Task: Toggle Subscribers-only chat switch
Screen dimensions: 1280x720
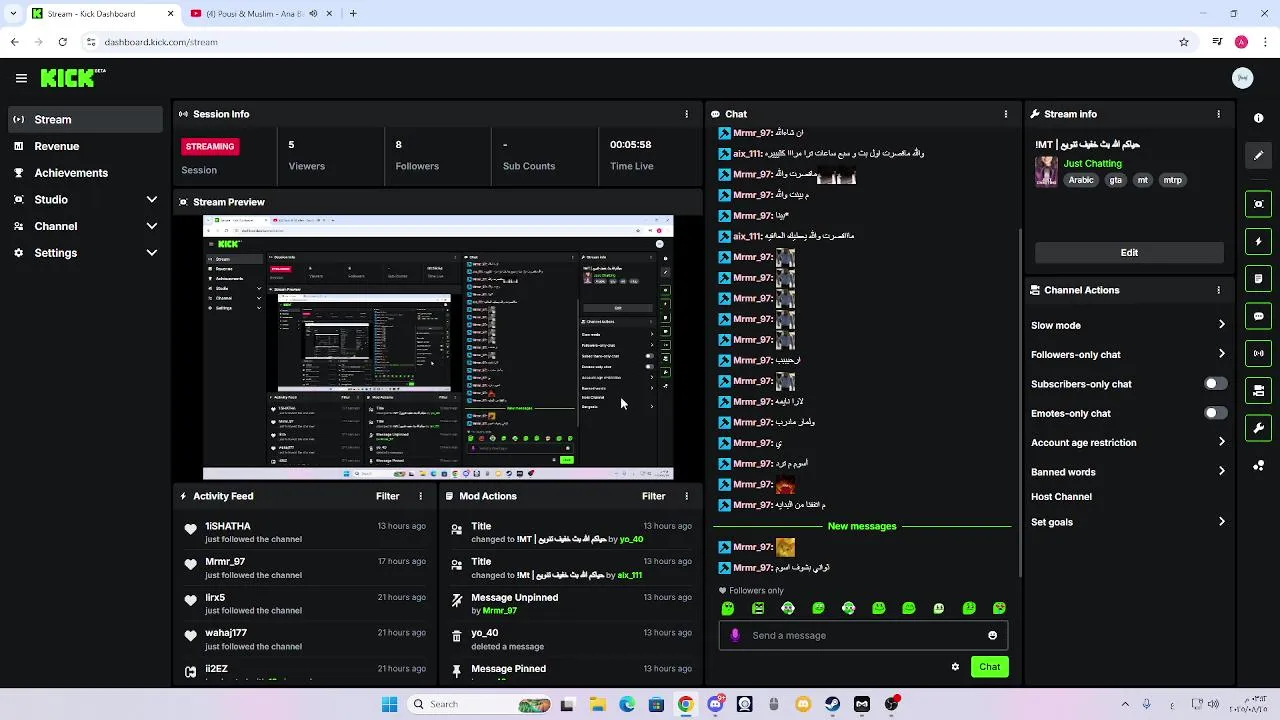Action: click(1215, 384)
